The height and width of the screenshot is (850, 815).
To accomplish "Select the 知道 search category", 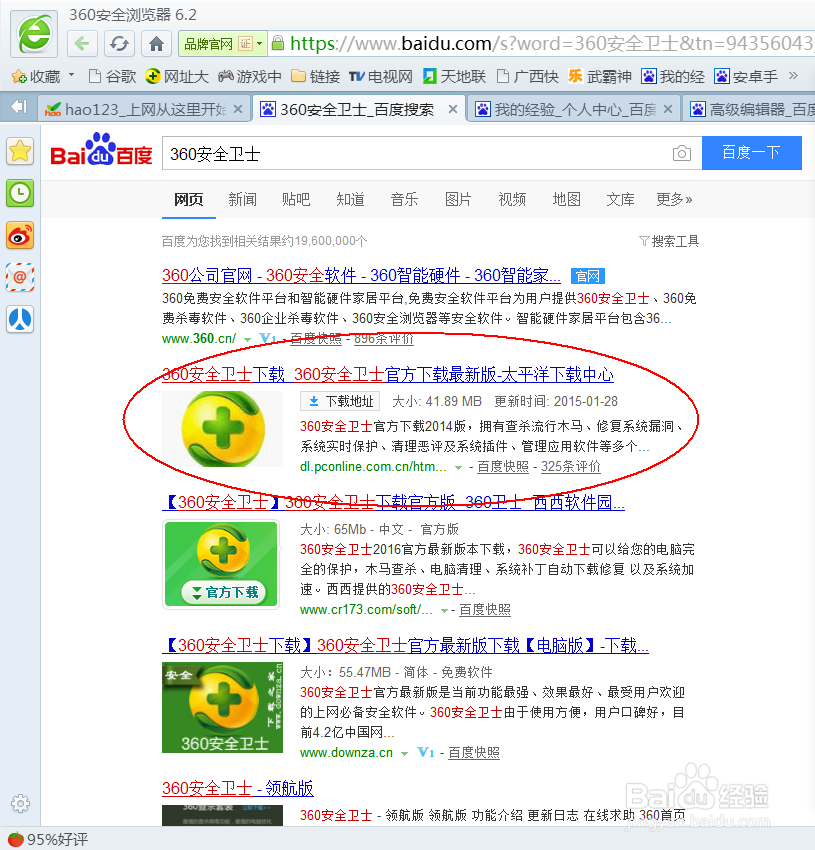I will pos(350,199).
